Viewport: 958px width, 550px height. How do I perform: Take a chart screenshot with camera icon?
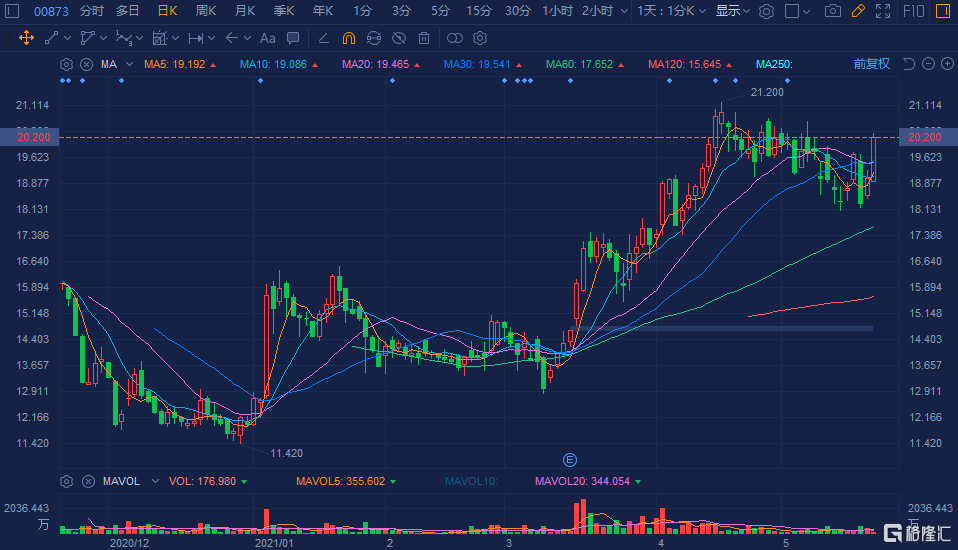click(832, 11)
